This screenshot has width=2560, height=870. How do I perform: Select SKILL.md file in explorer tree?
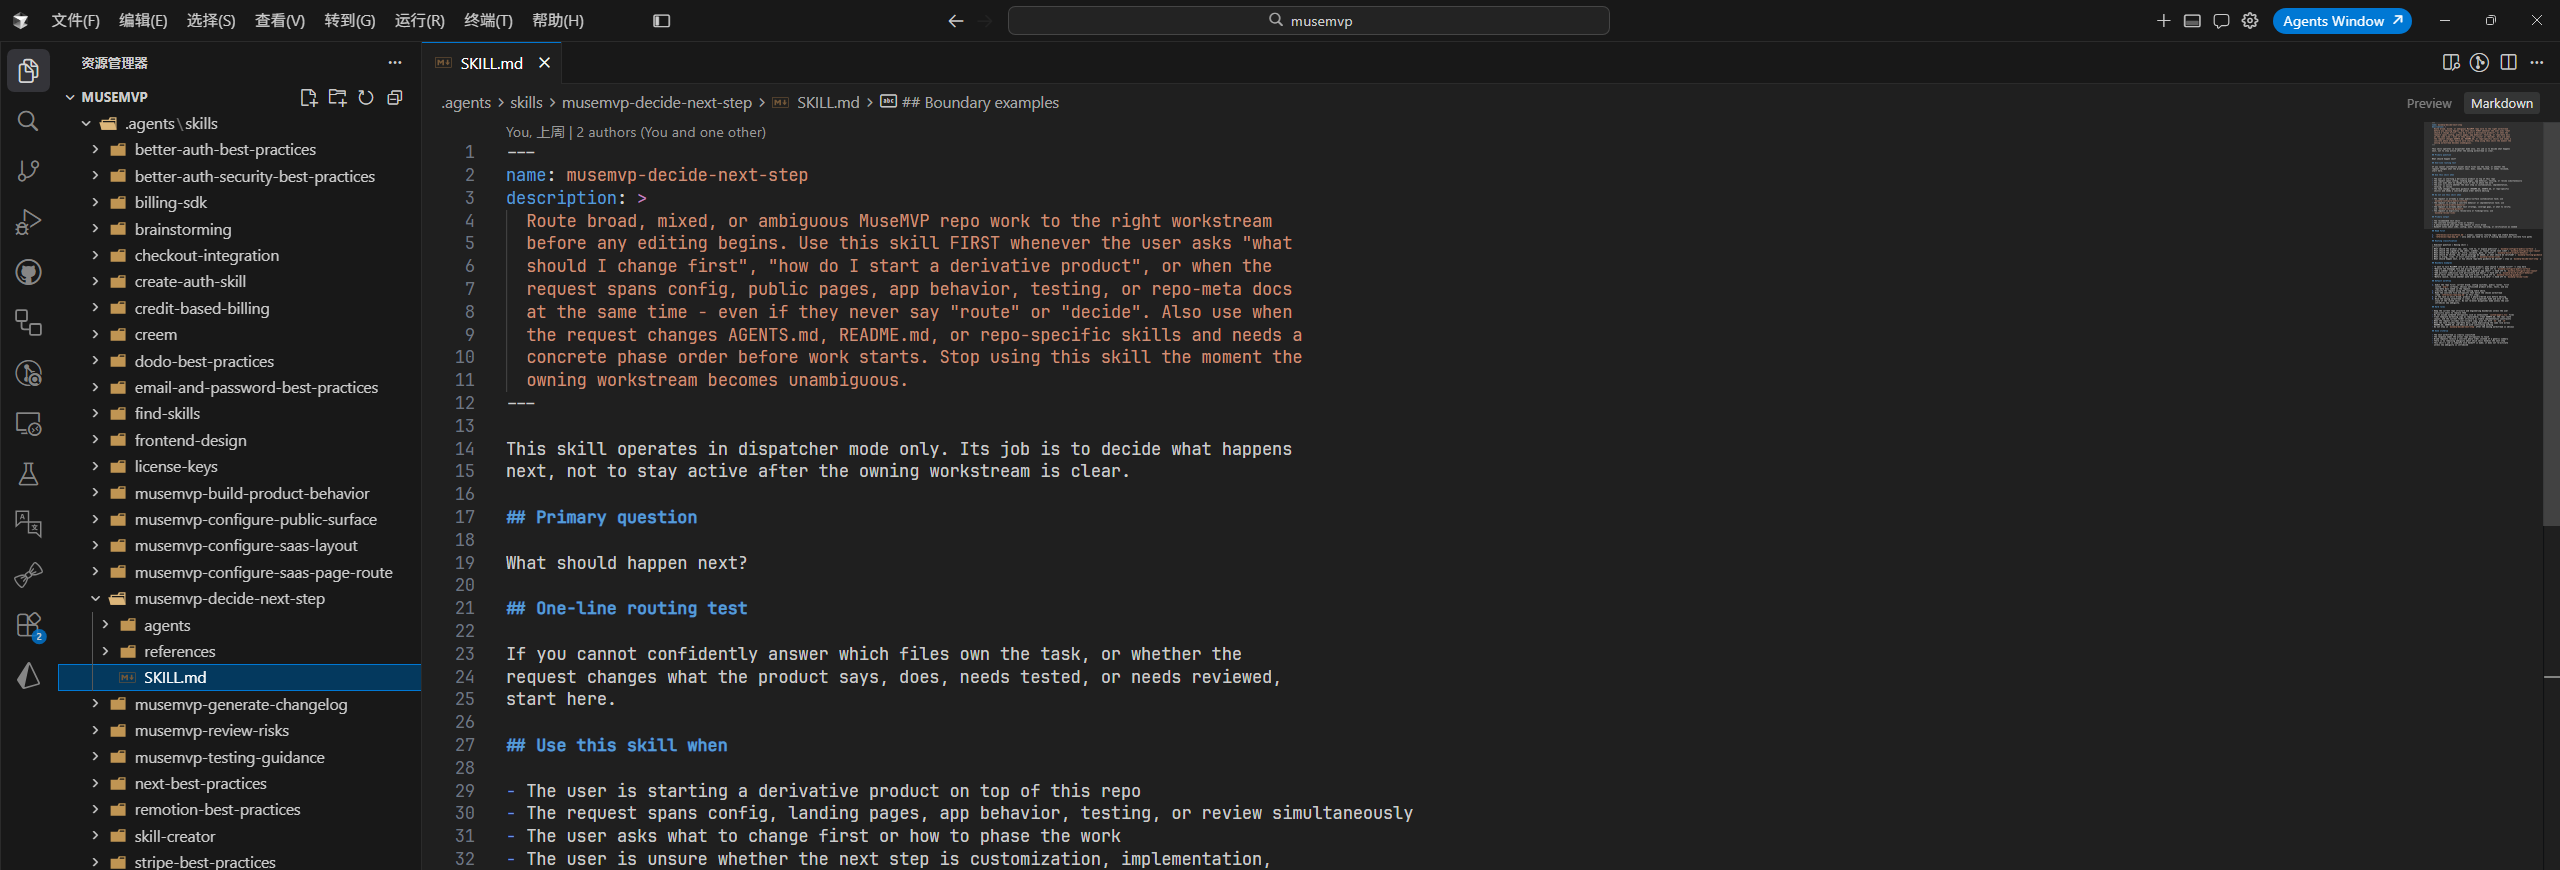click(x=240, y=677)
